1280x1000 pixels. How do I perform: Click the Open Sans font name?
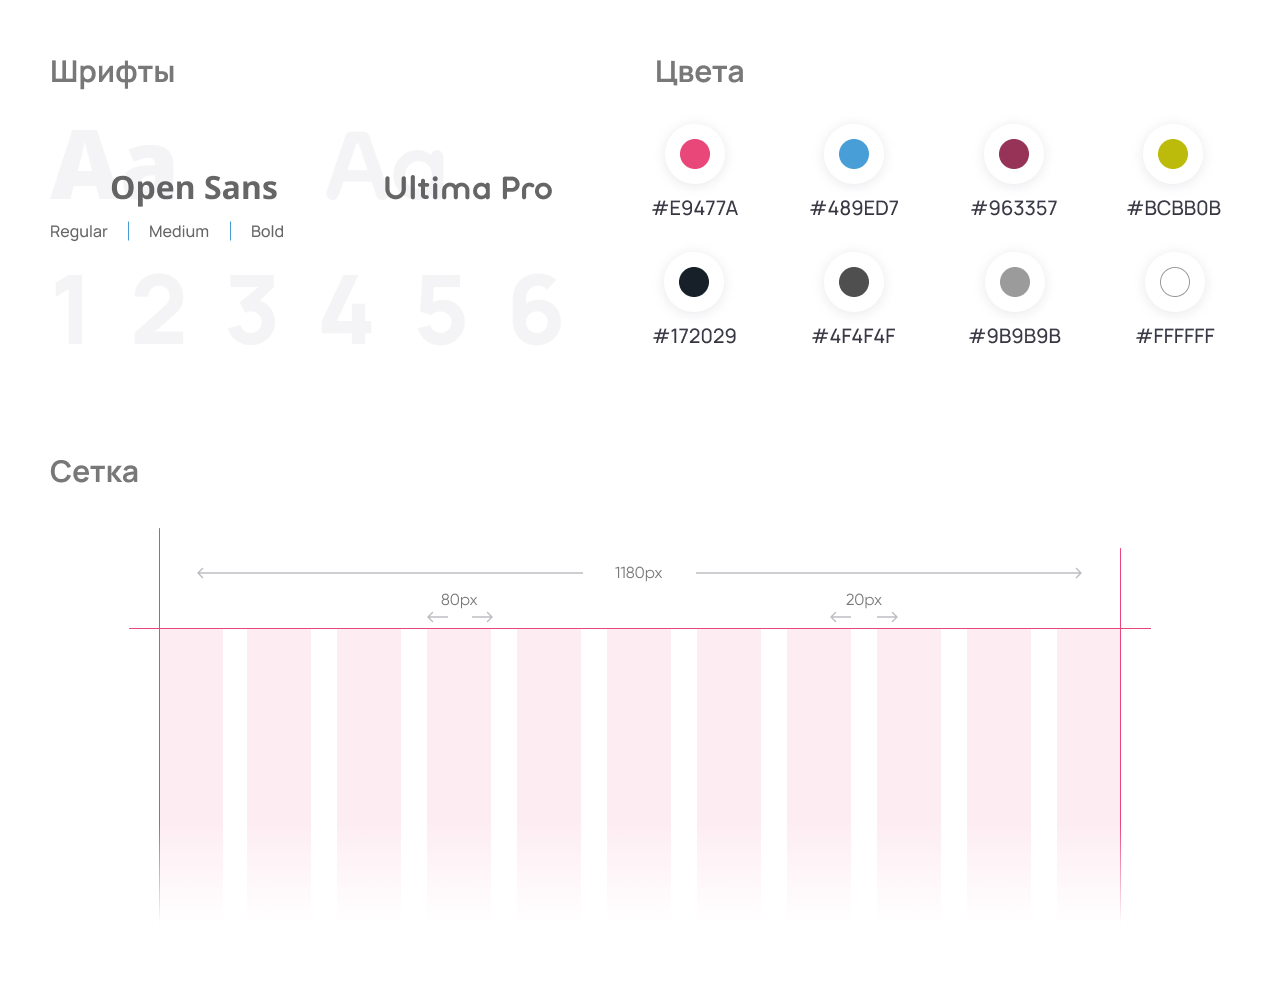(194, 188)
